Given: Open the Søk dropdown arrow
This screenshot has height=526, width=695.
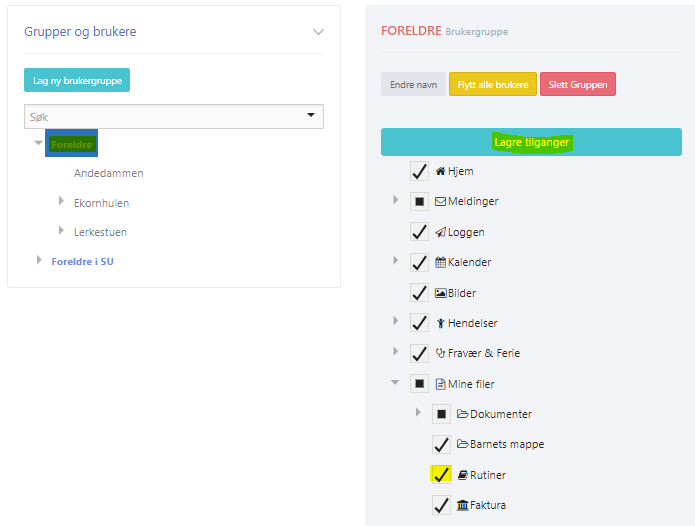Looking at the screenshot, I should point(311,115).
